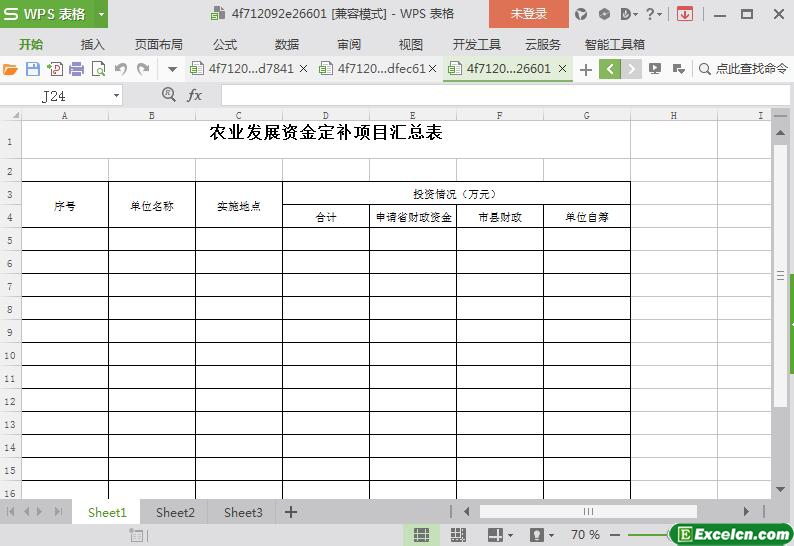Click the 点此查找命令 search box

coord(744,68)
